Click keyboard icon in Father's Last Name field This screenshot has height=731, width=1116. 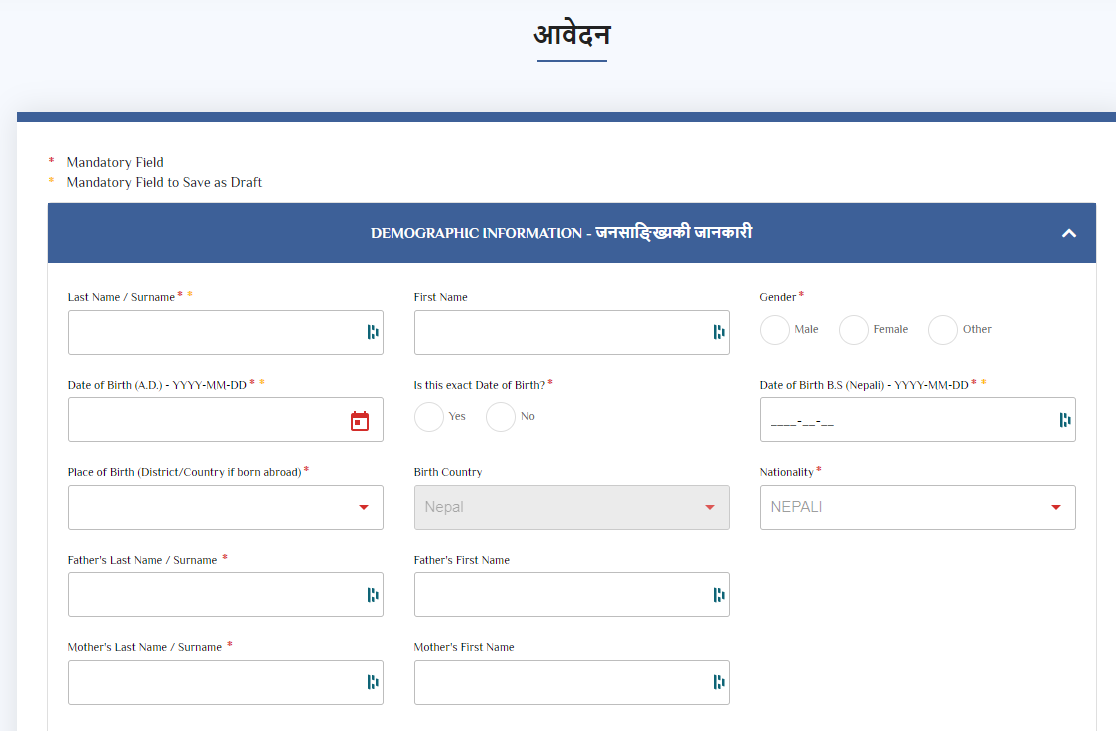tap(373, 594)
